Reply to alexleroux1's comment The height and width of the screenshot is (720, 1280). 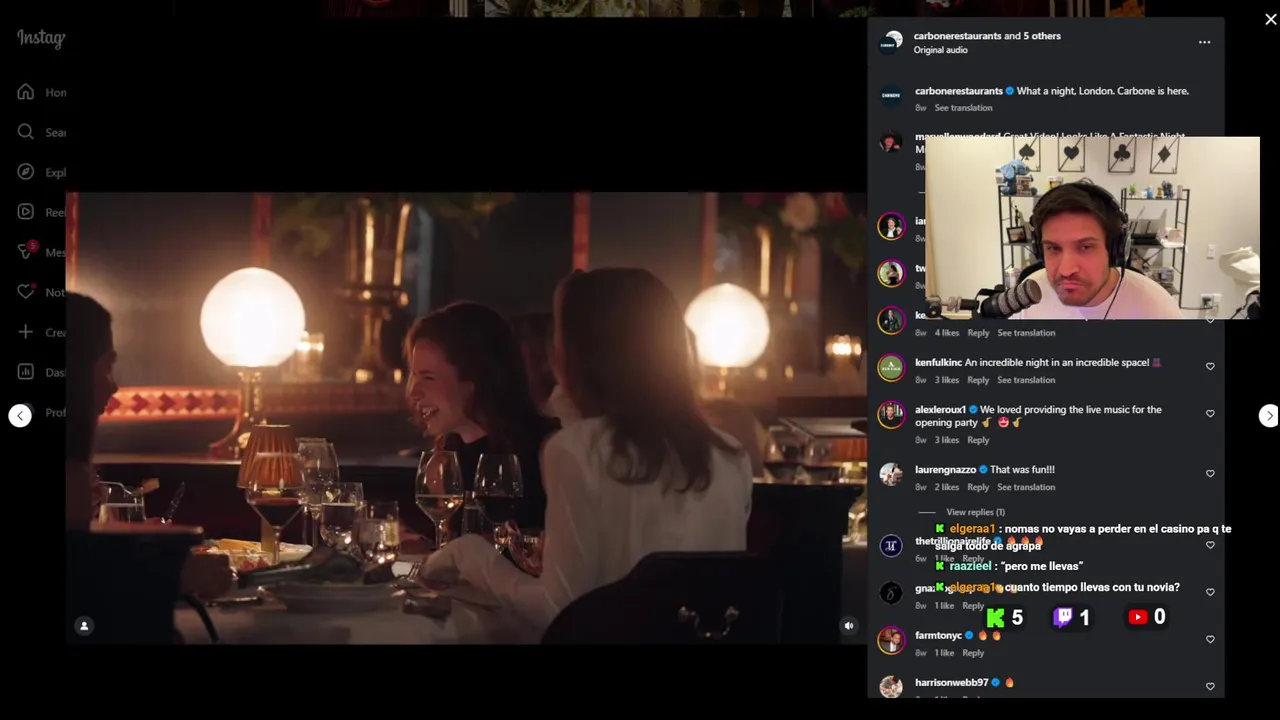point(978,440)
